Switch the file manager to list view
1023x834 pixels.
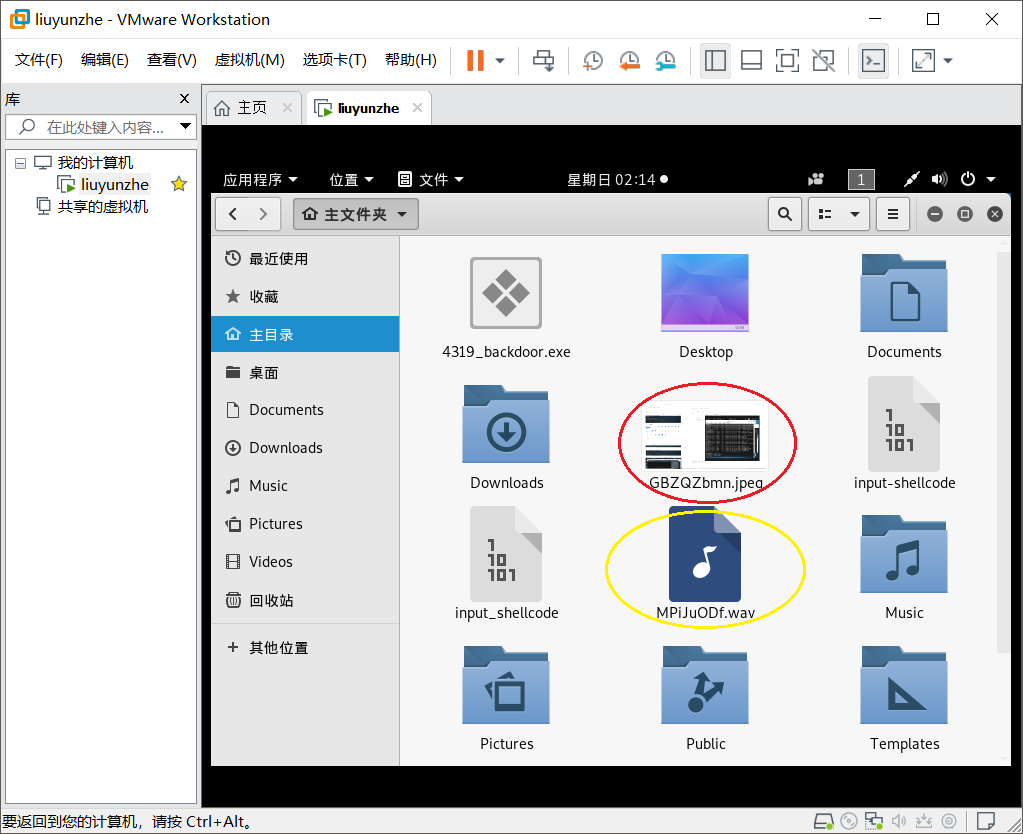[825, 214]
